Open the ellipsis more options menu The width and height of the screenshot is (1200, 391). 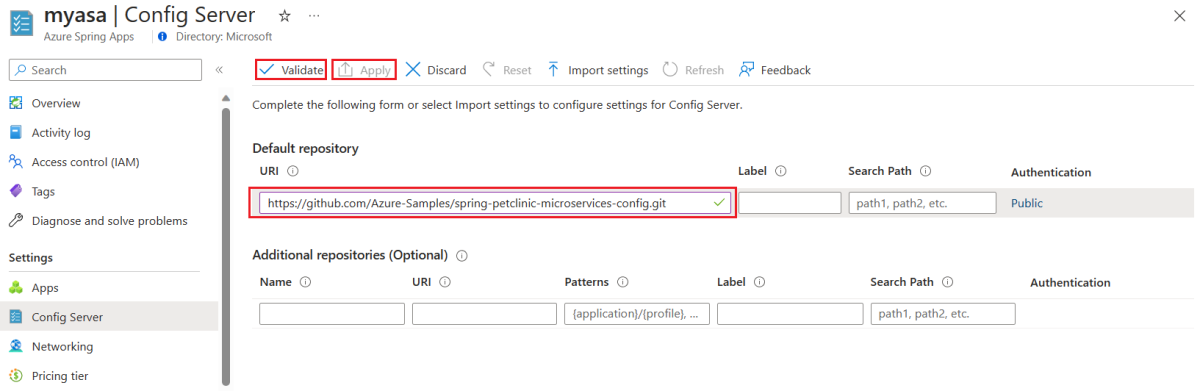pyautogui.click(x=314, y=16)
